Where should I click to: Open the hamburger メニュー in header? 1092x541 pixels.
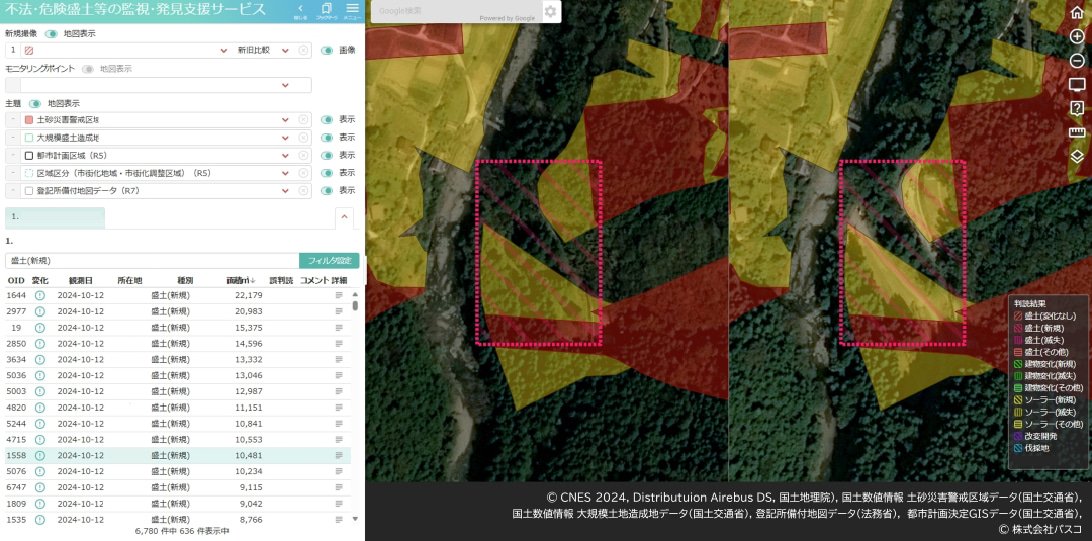(x=352, y=10)
